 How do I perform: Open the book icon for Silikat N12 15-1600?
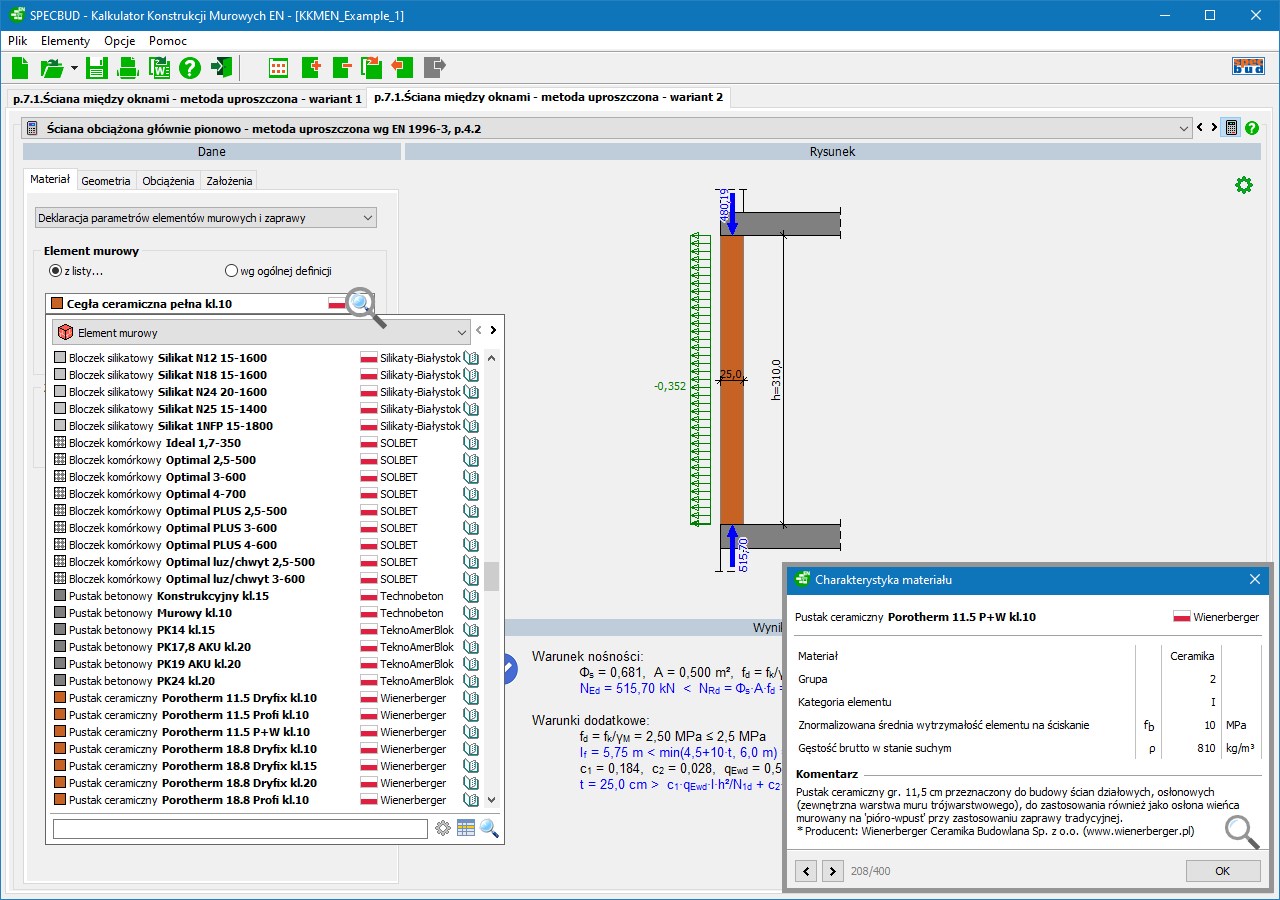pos(471,358)
